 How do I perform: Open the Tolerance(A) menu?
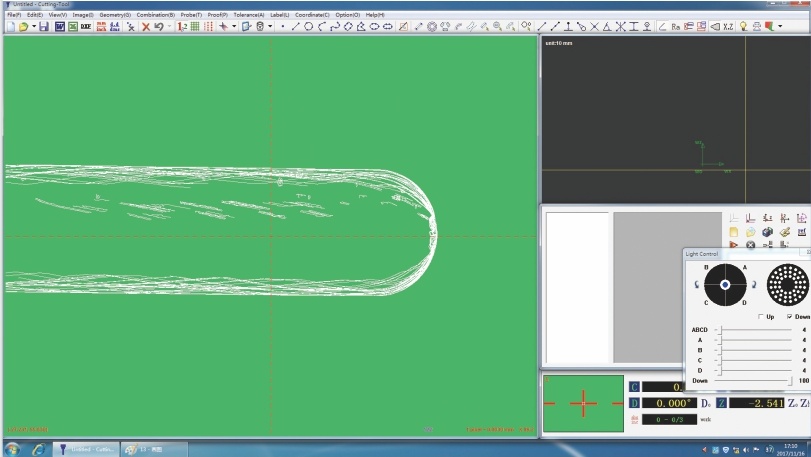249,15
